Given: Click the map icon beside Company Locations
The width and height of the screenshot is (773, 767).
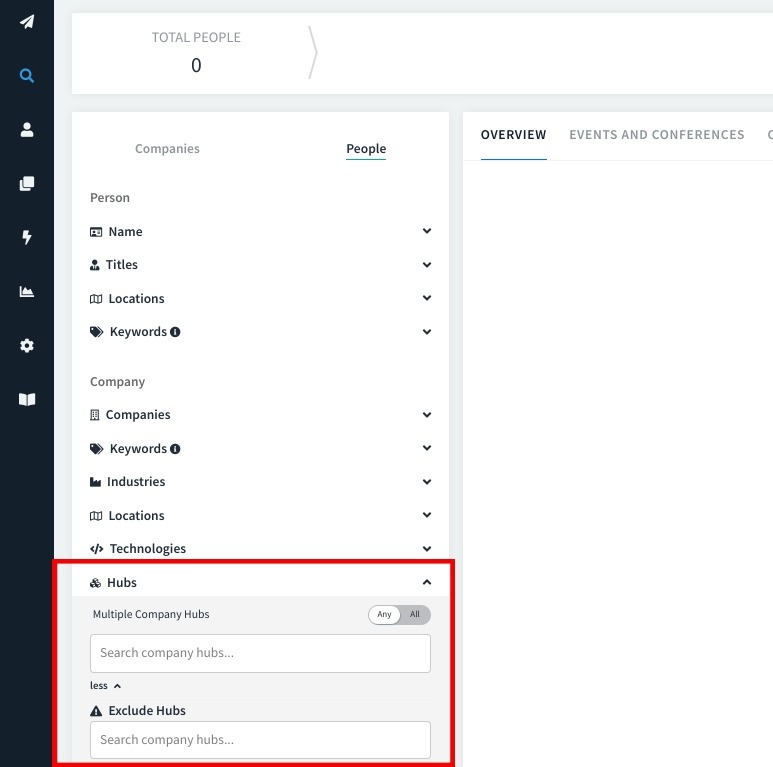Looking at the screenshot, I should pos(96,516).
